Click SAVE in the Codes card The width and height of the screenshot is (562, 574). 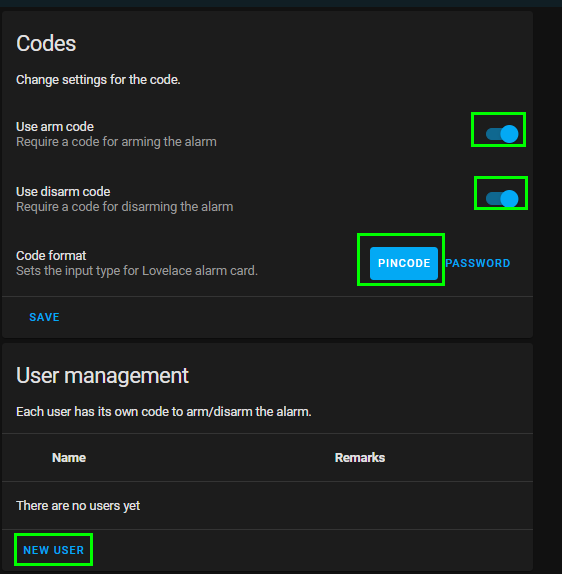tap(44, 317)
